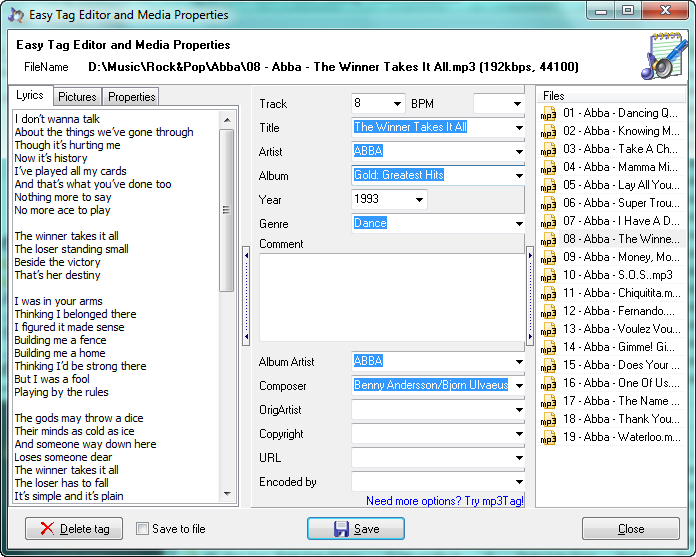The height and width of the screenshot is (557, 696).
Task: Expand the URL dropdown arrow
Action: 519,458
